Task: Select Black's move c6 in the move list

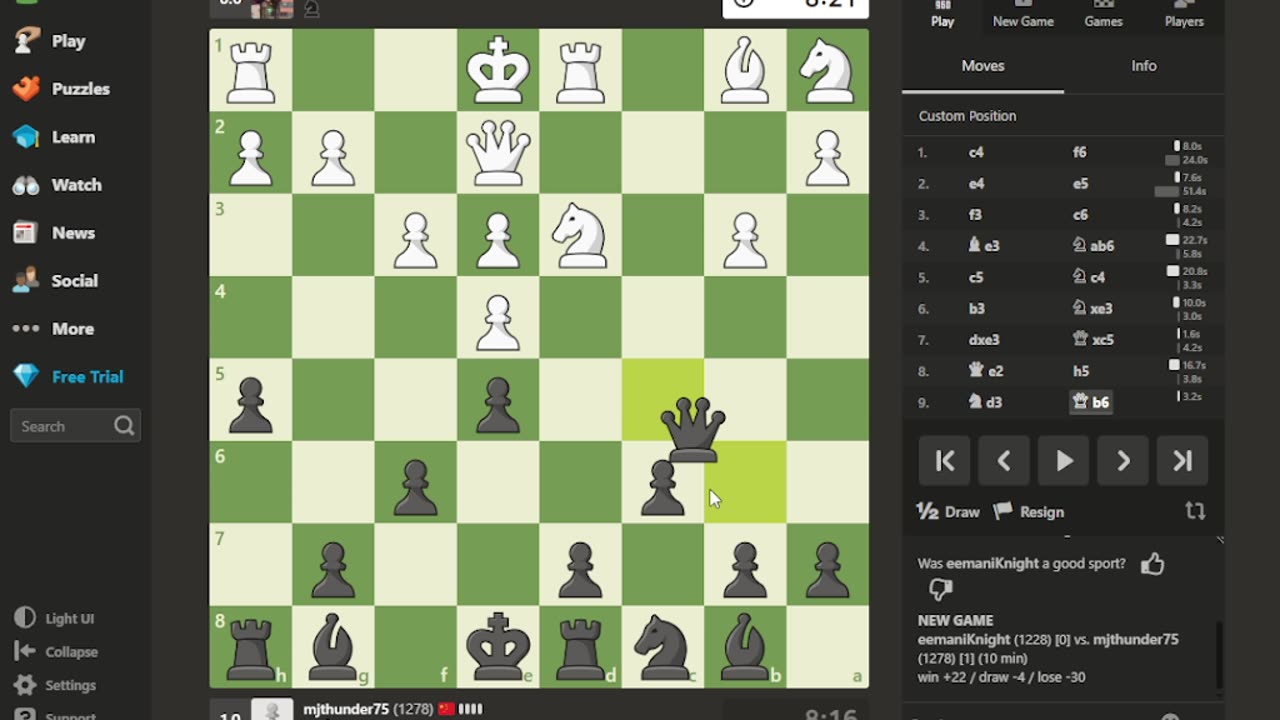Action: [1080, 215]
